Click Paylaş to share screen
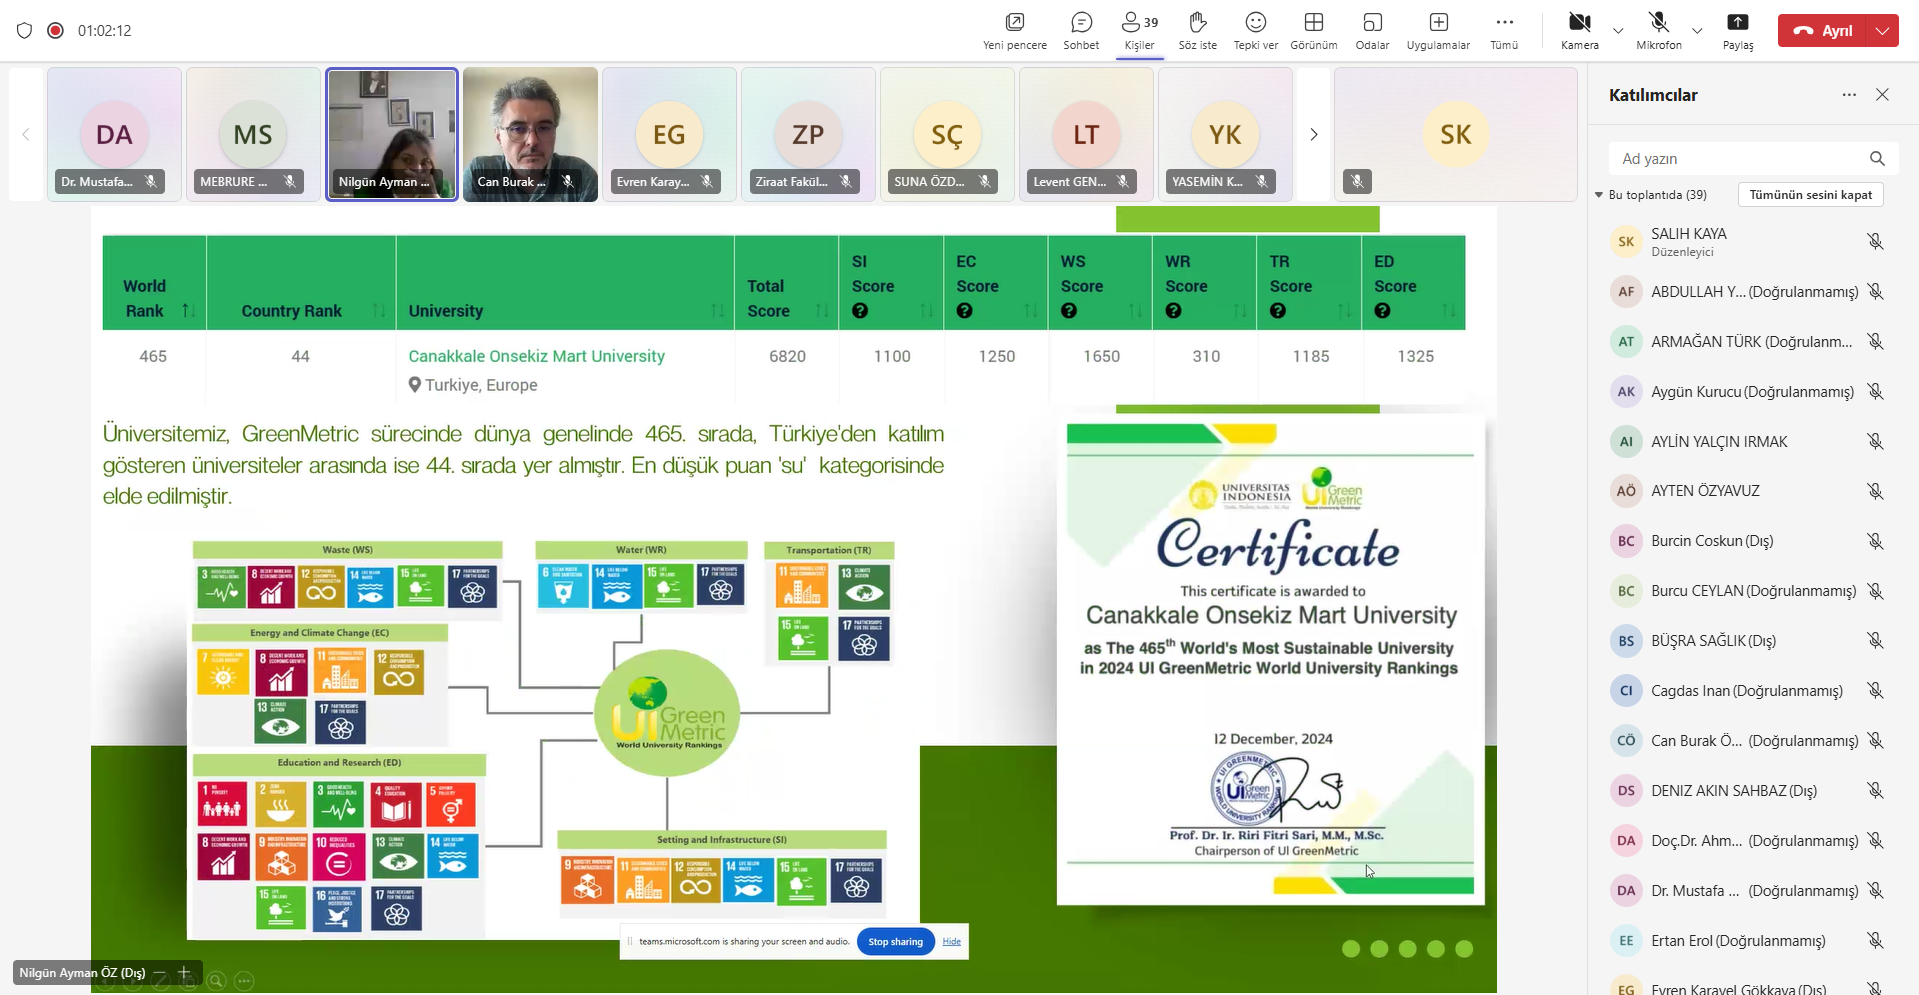The height and width of the screenshot is (995, 1919). 1738,30
